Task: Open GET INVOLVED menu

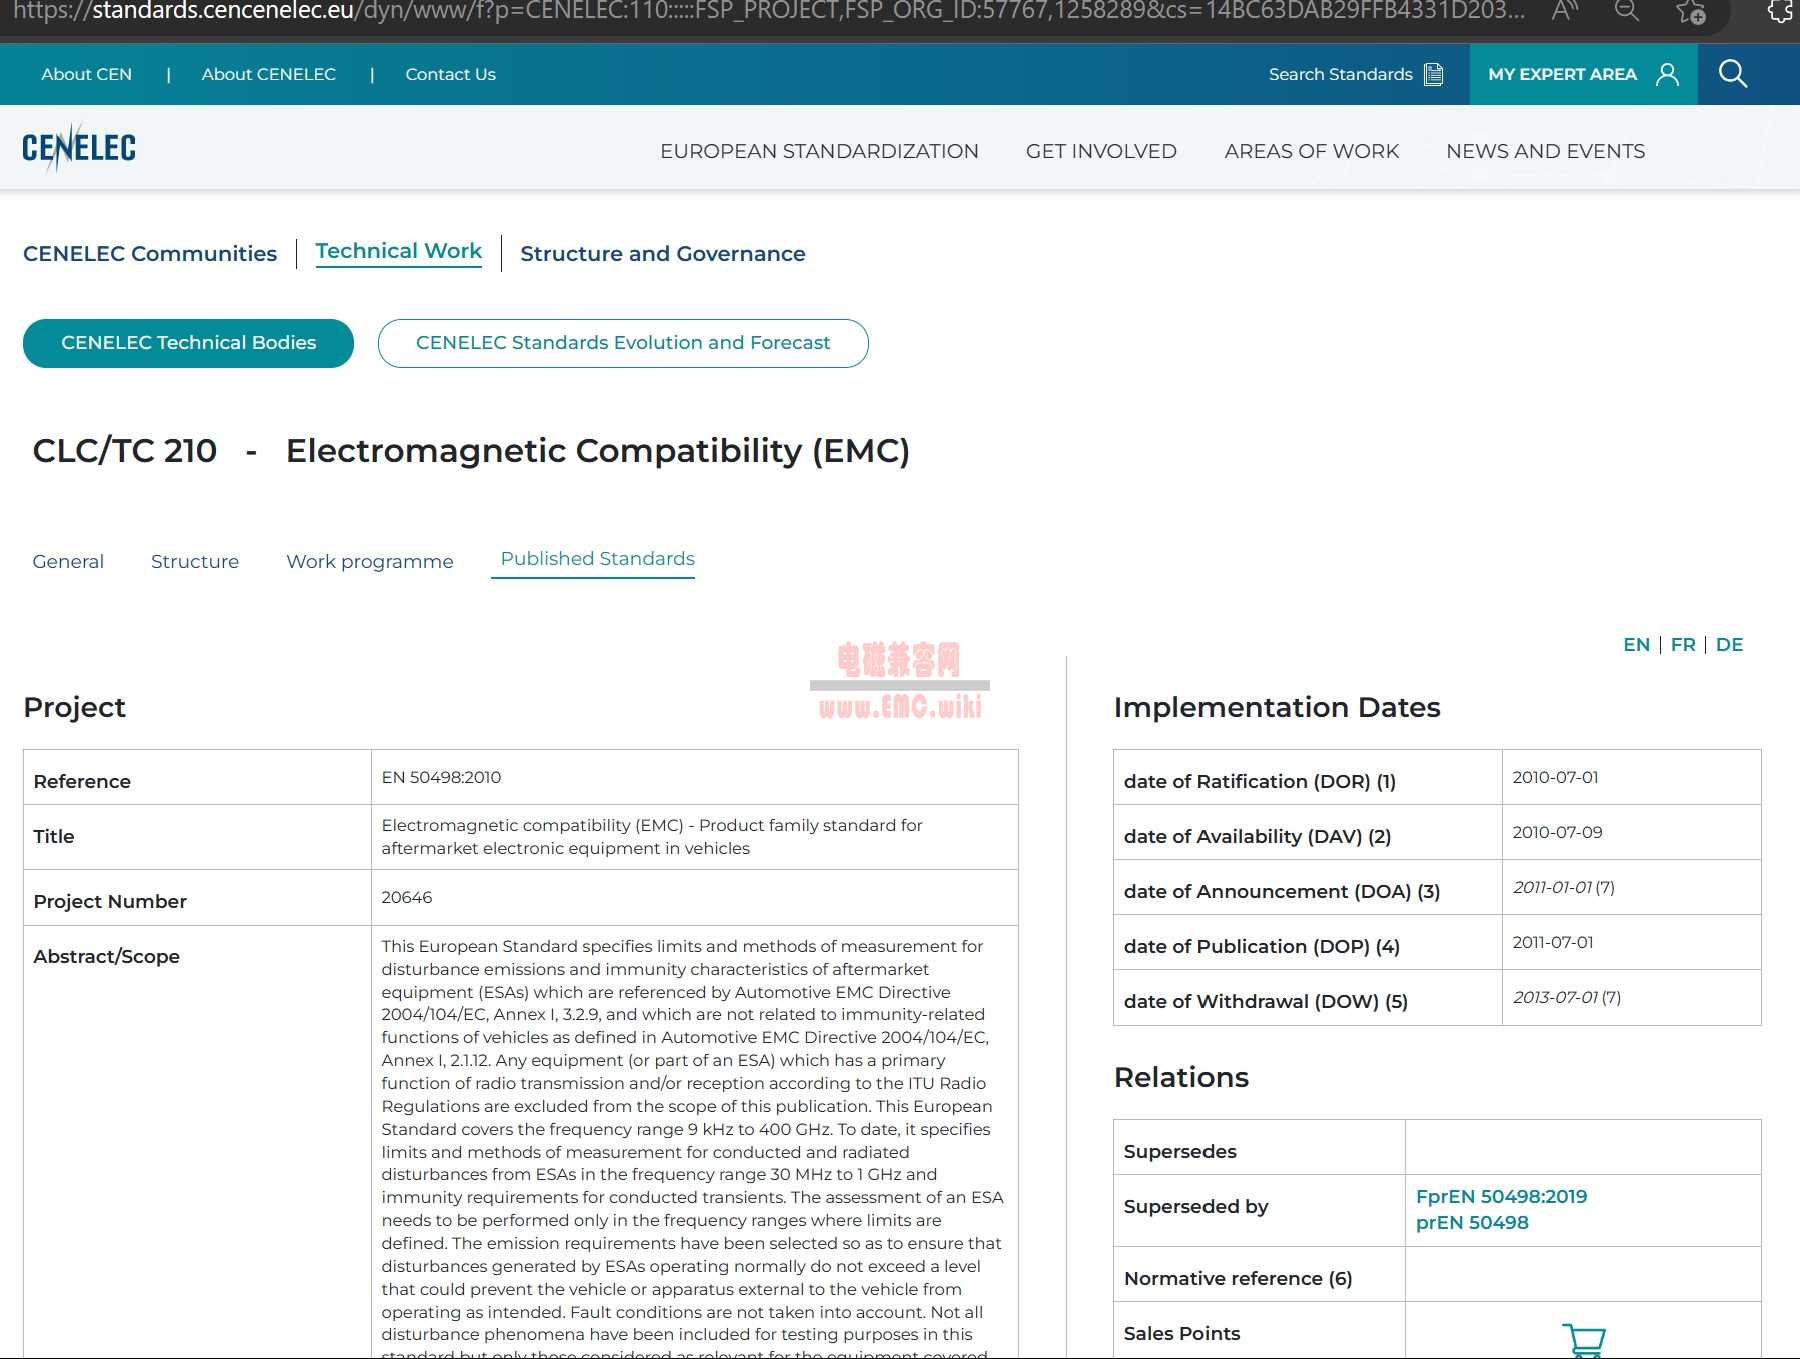Action: (x=1101, y=151)
